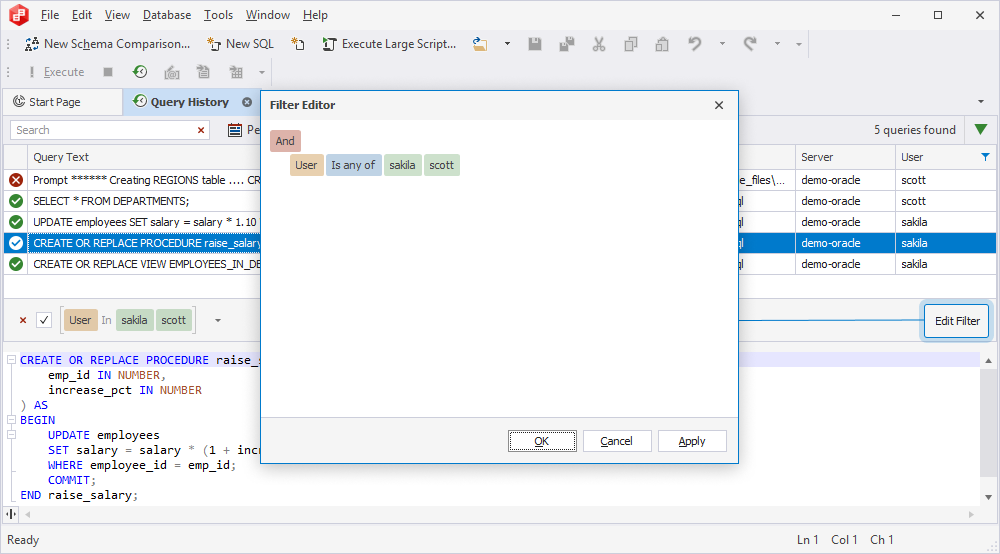The width and height of the screenshot is (1000, 554).
Task: Click the new document icon beside New SQL
Action: [298, 44]
